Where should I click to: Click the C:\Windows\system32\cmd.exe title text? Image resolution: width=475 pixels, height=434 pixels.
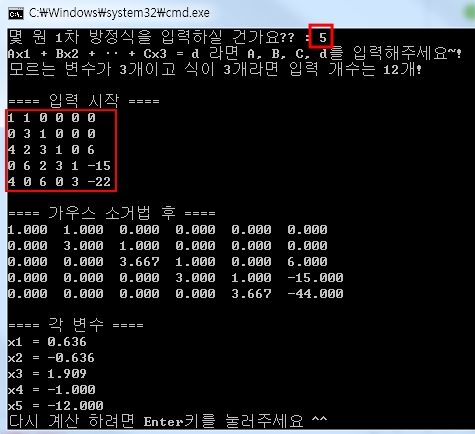[119, 13]
